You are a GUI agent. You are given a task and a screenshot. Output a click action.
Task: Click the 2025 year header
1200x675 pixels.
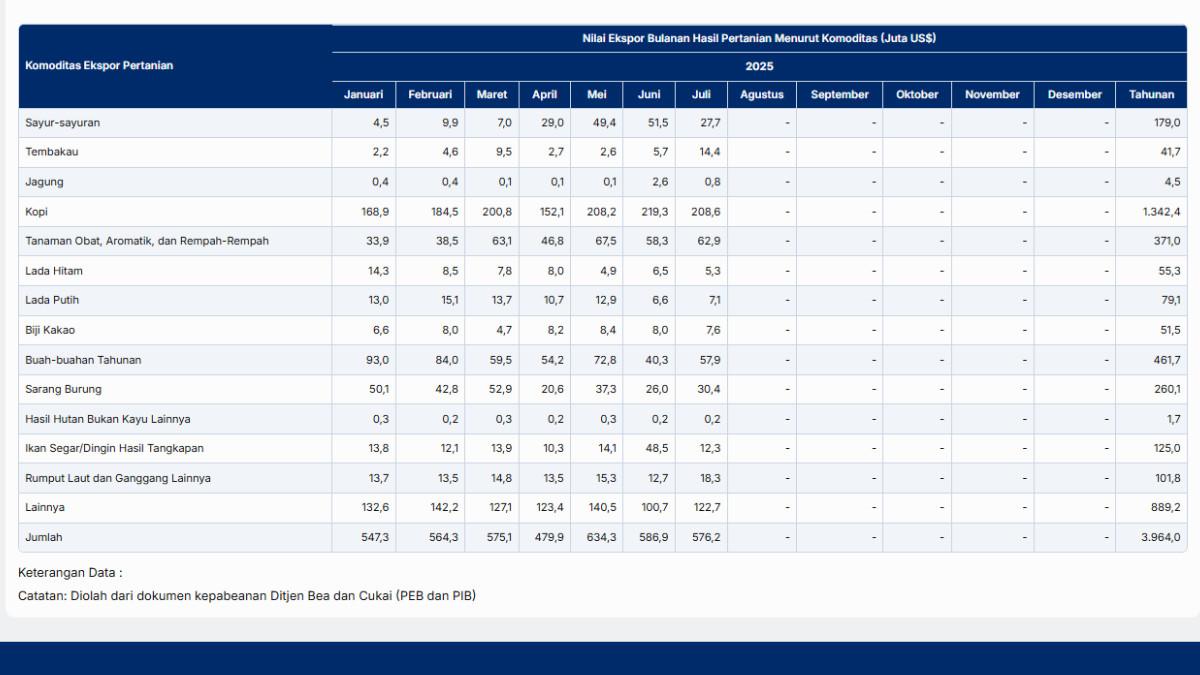pos(759,67)
